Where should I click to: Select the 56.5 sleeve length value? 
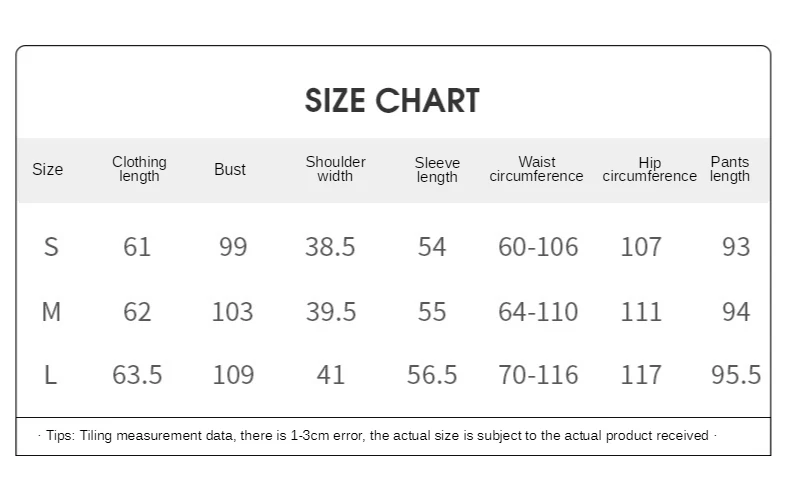pyautogui.click(x=432, y=375)
